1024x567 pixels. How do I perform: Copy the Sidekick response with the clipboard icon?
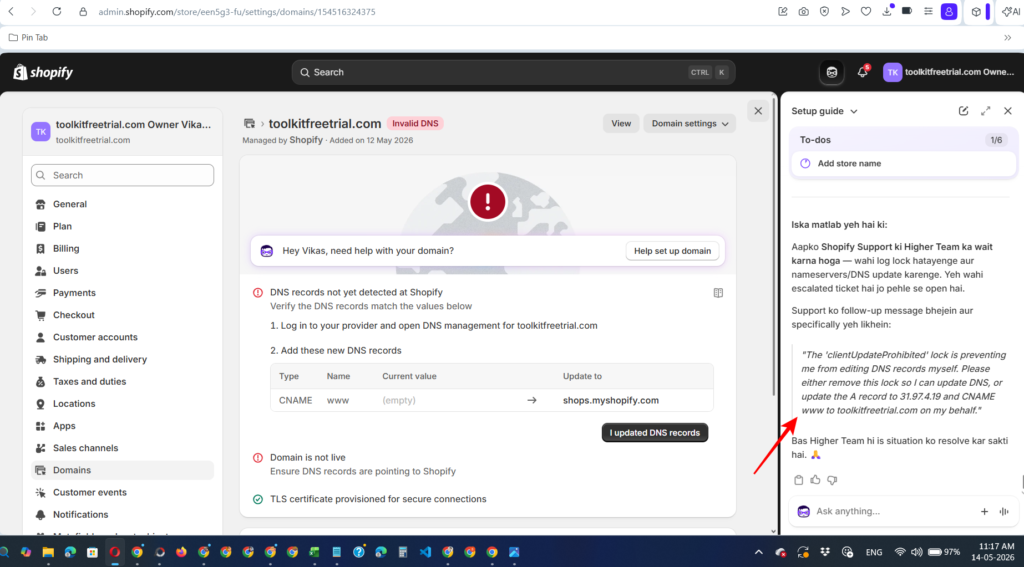(798, 480)
